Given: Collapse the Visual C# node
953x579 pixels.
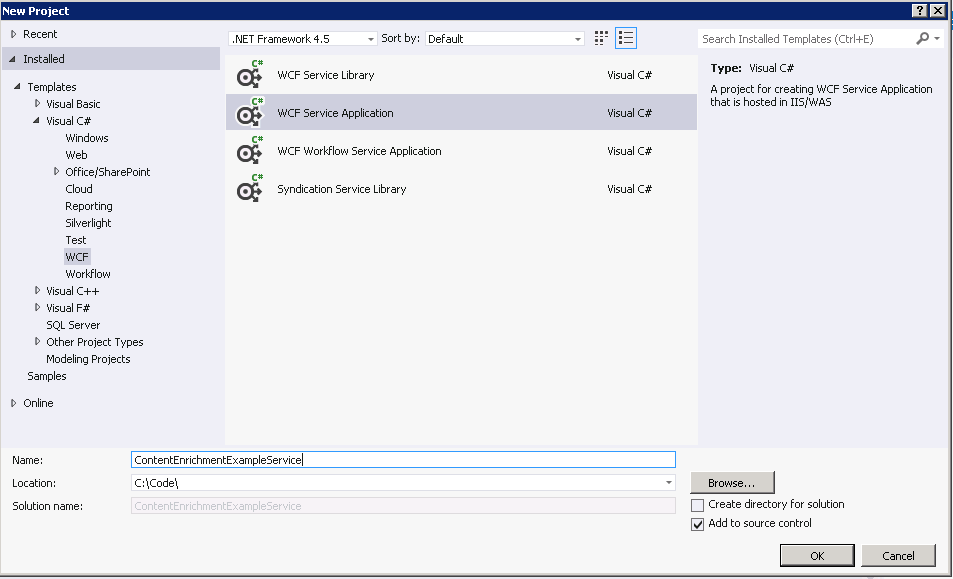Looking at the screenshot, I should [x=36, y=120].
